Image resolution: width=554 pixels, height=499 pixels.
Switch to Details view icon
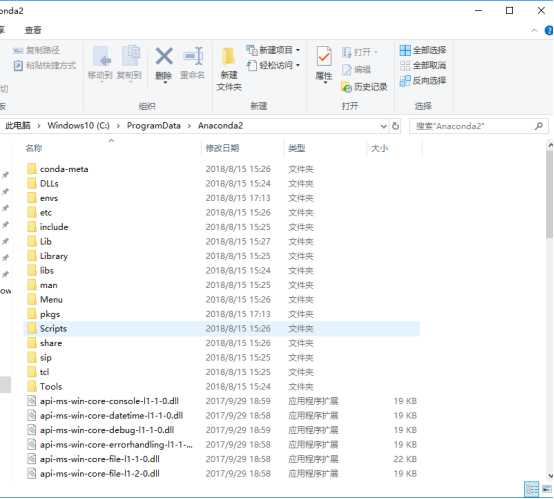(532, 489)
